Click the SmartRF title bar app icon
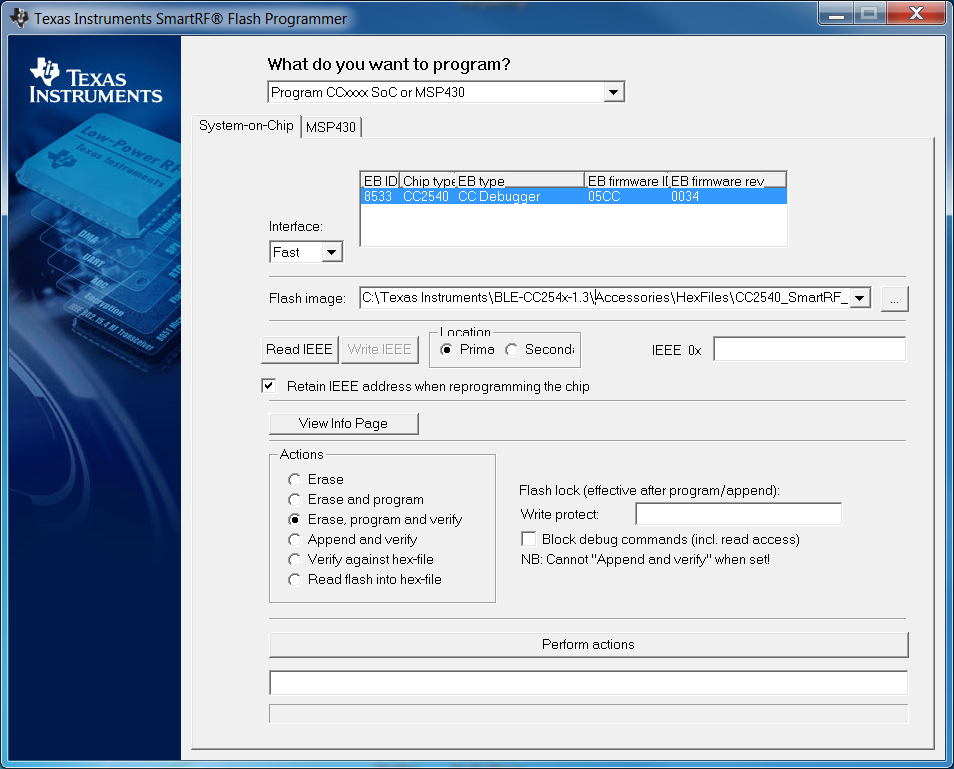Screen dimensions: 954x769 coord(19,18)
